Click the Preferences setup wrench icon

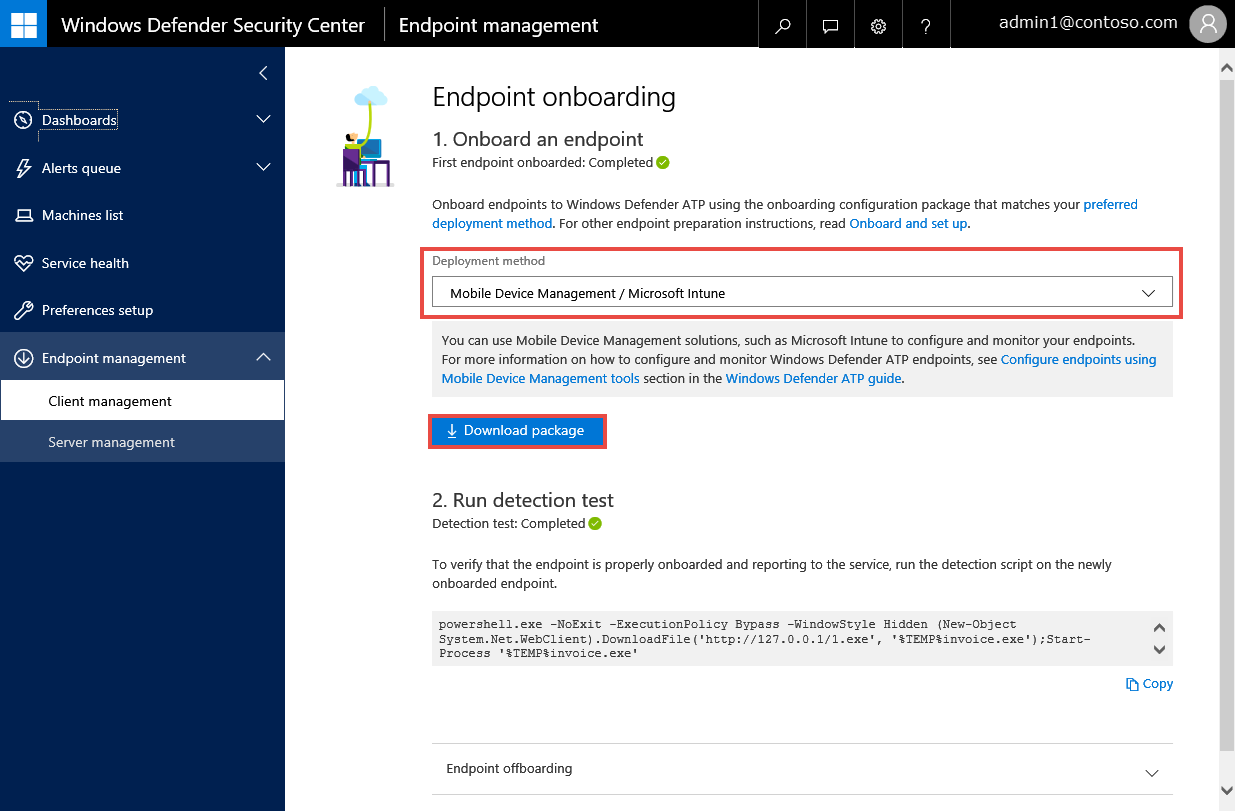24,311
